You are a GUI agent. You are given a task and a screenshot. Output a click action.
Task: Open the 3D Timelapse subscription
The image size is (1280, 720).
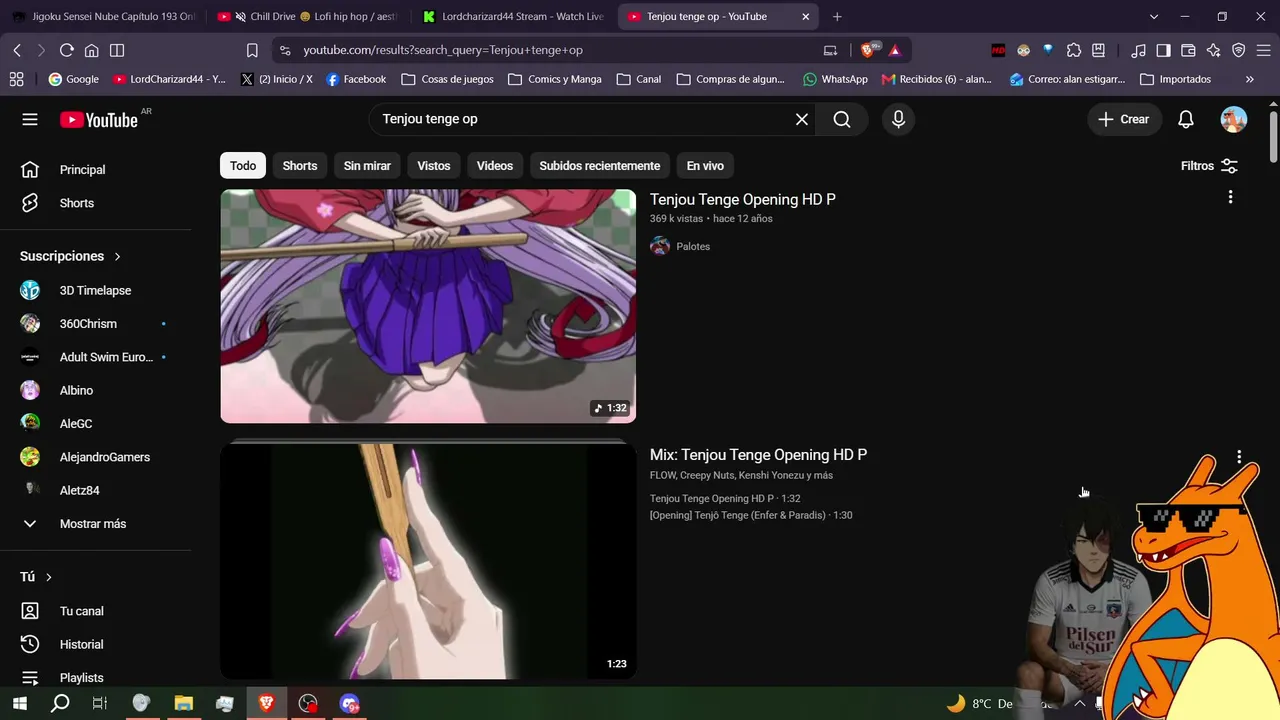tap(96, 290)
